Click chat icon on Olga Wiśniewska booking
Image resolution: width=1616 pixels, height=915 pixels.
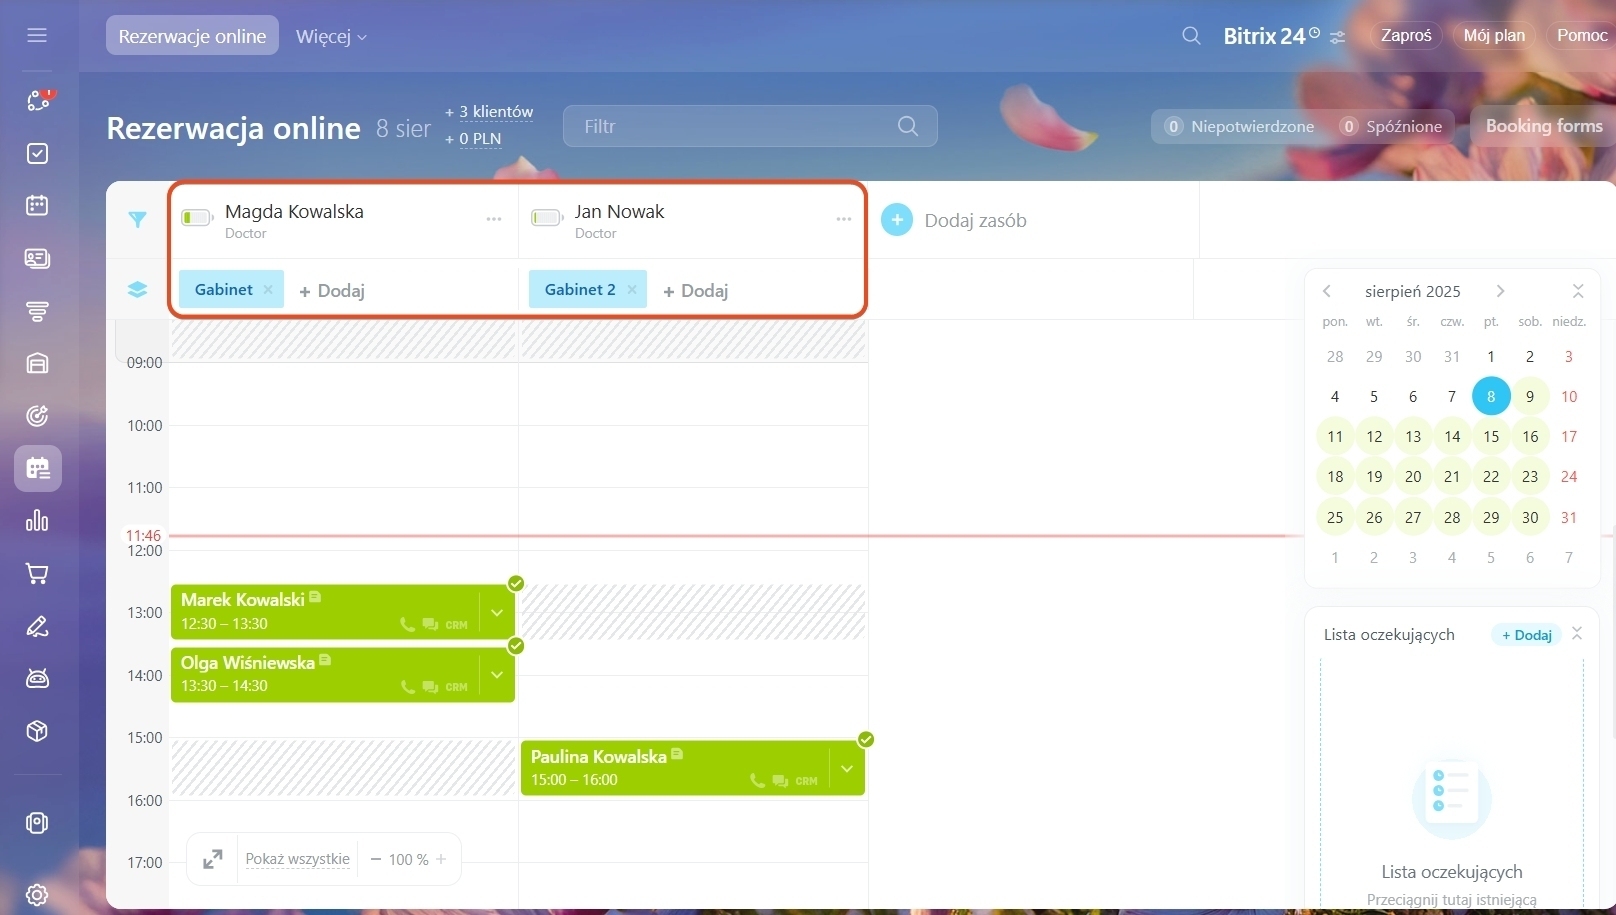[430, 687]
